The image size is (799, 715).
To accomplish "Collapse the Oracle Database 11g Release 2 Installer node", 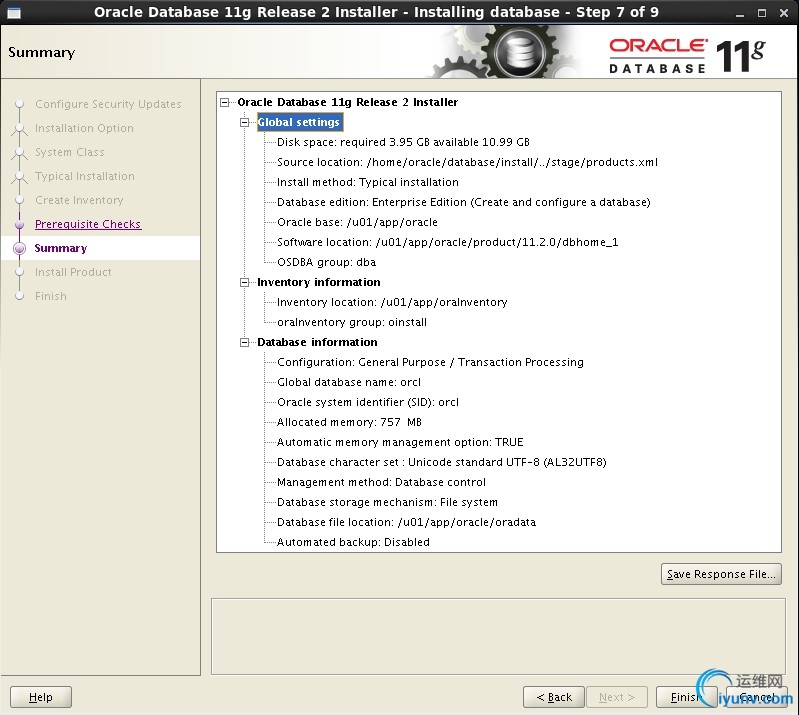I will pyautogui.click(x=225, y=102).
